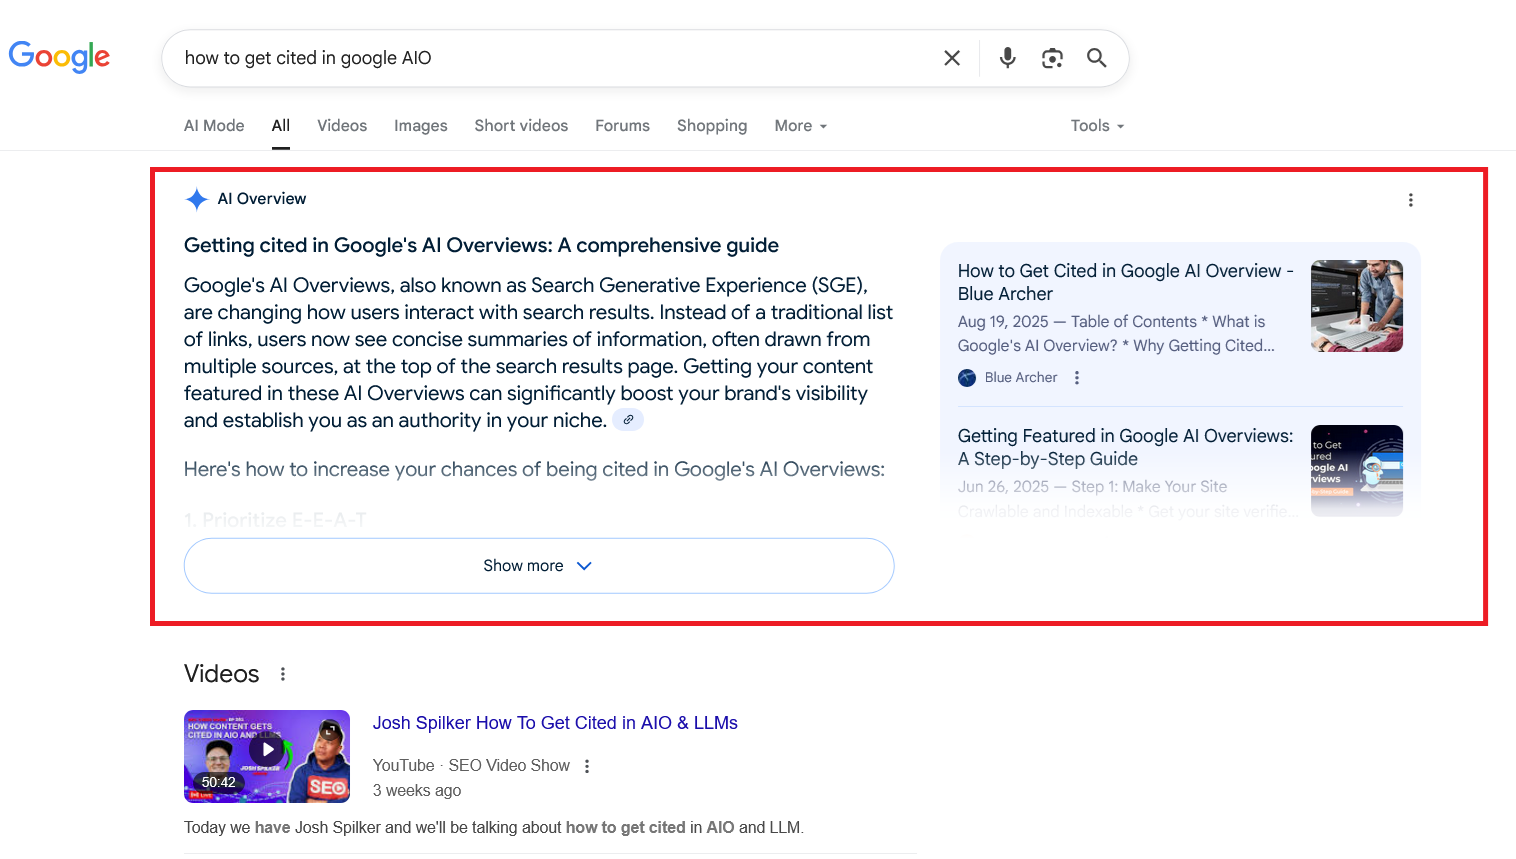Click the magnifying glass search icon
This screenshot has height=859, width=1516.
pos(1097,58)
